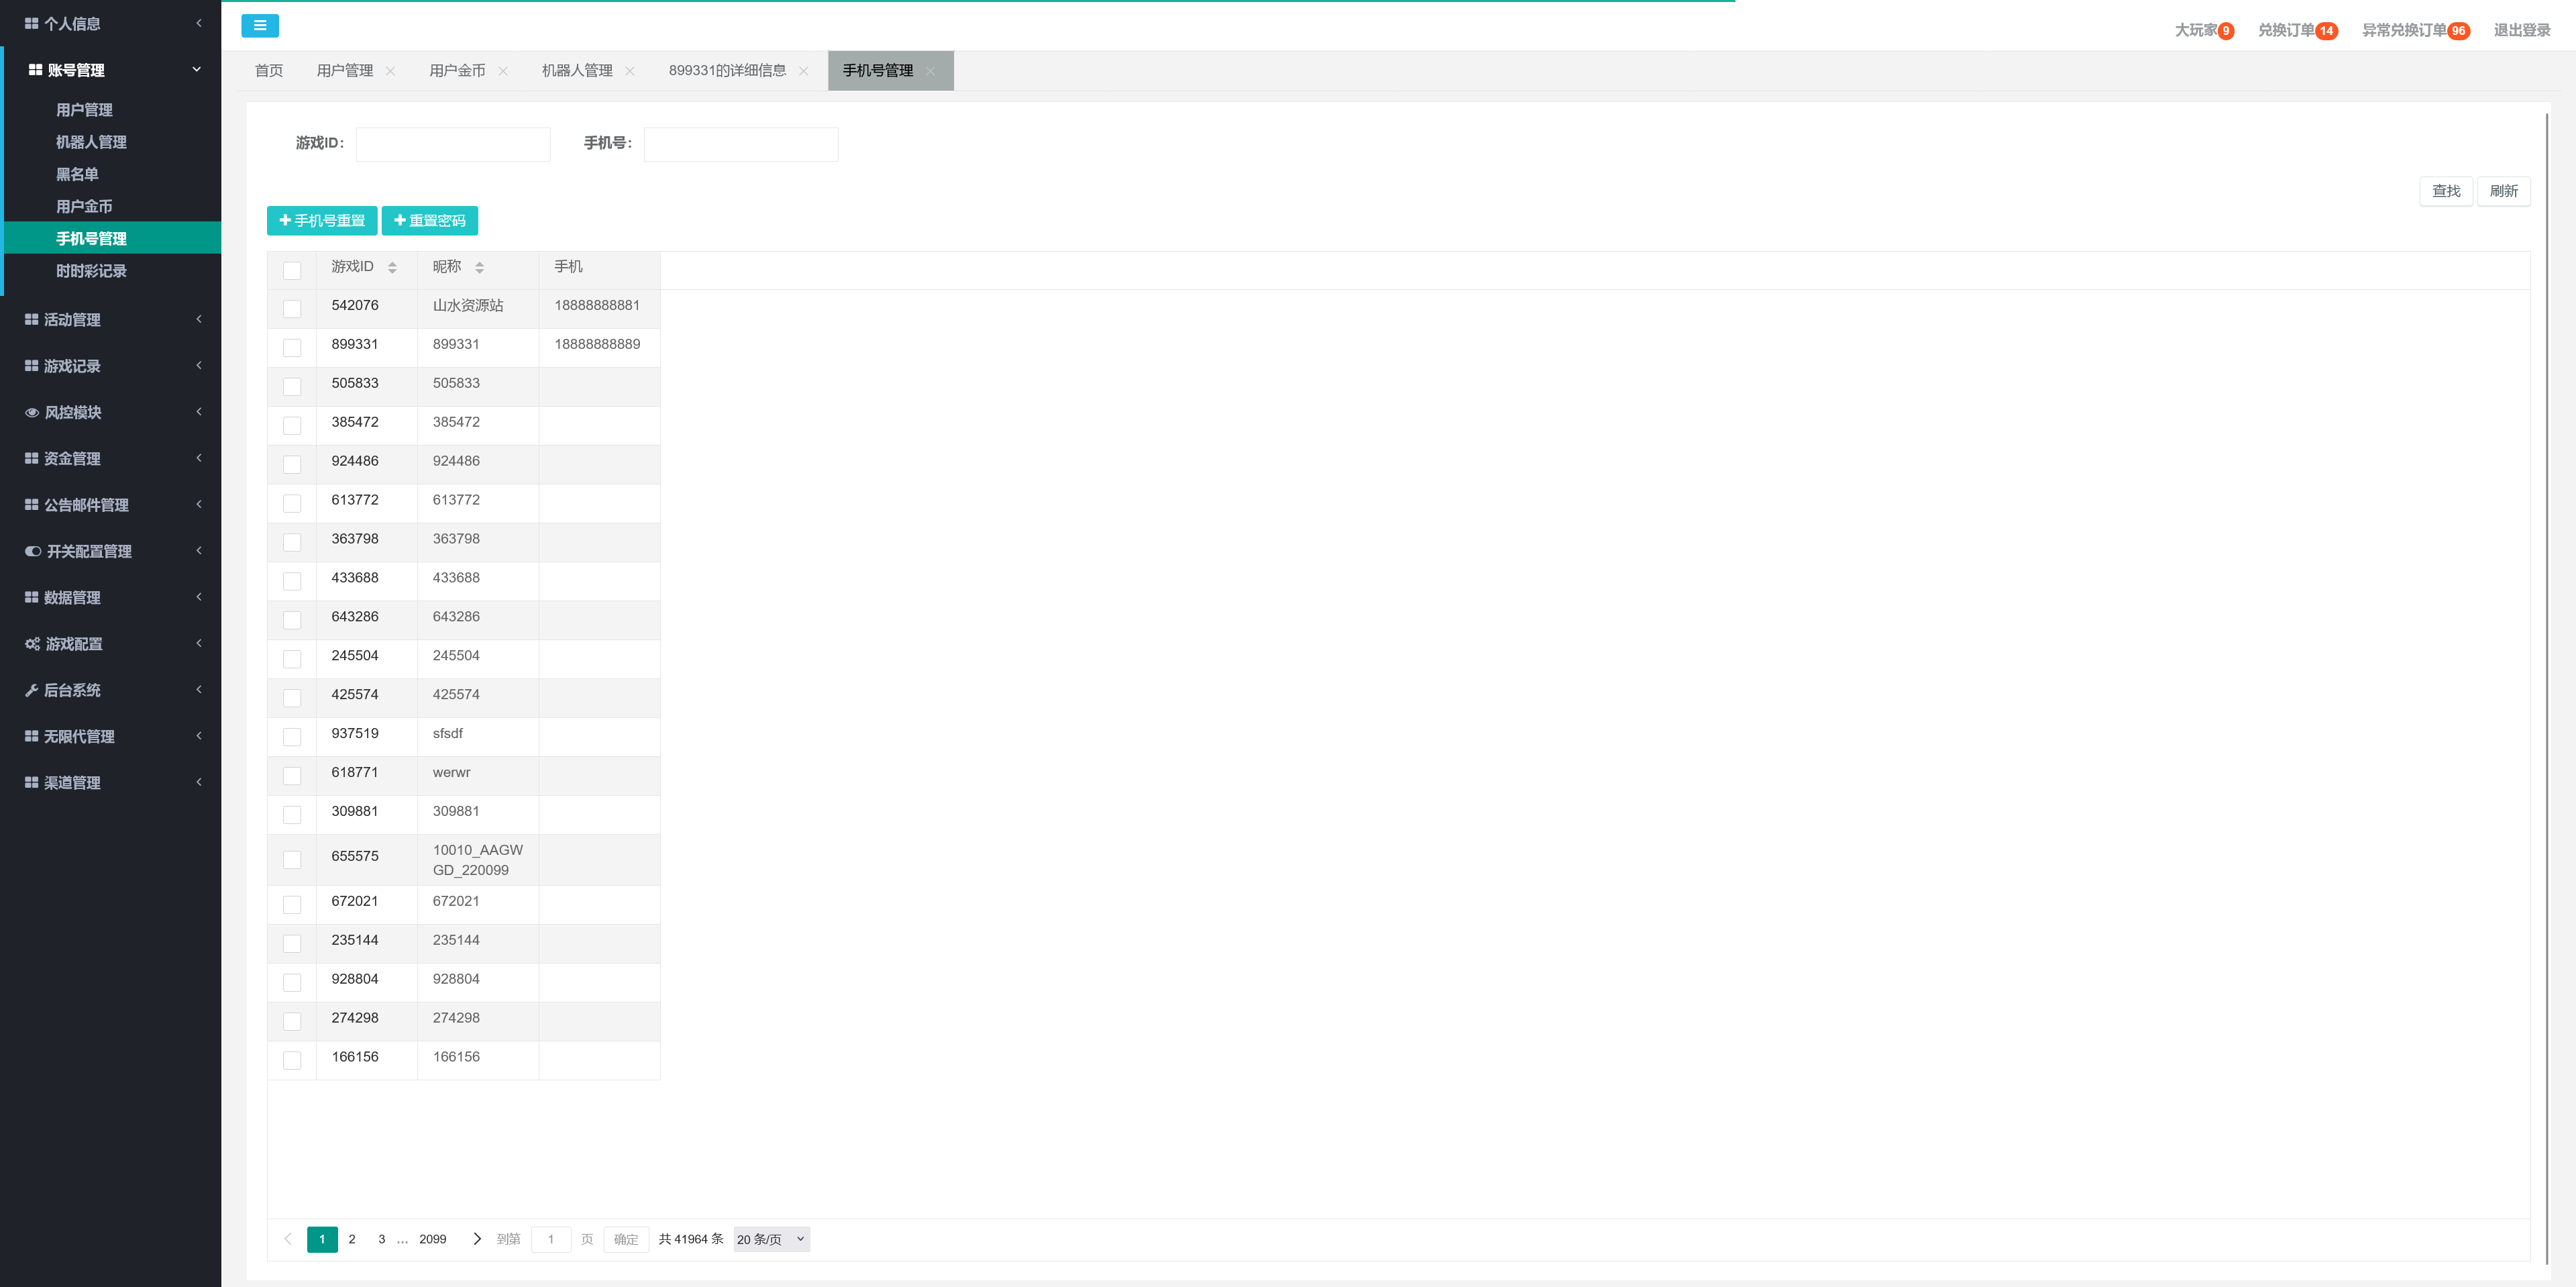The image size is (2576, 1287).
Task: Click the 重置密码 button
Action: (x=430, y=221)
